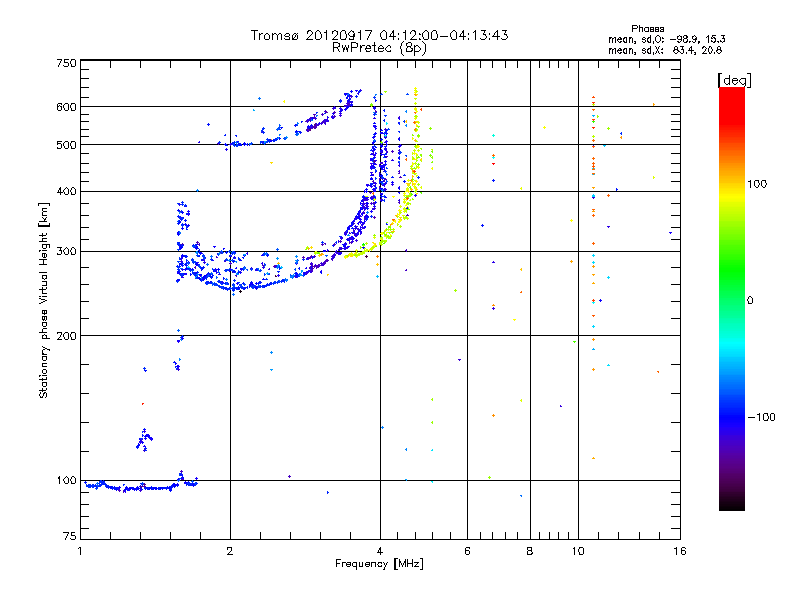The width and height of the screenshot is (800, 600).
Task: Click the plot title 'Tromsø 20120917 04:12:00-04:13:43'
Action: (x=379, y=35)
